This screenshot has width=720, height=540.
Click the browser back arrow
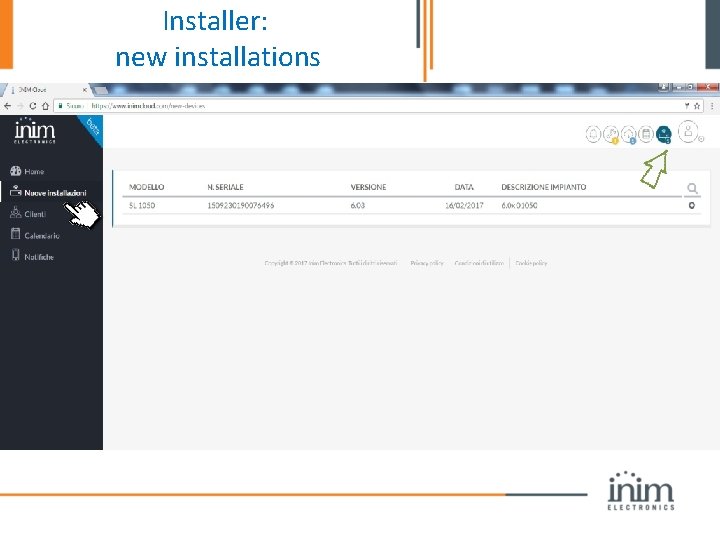7,106
